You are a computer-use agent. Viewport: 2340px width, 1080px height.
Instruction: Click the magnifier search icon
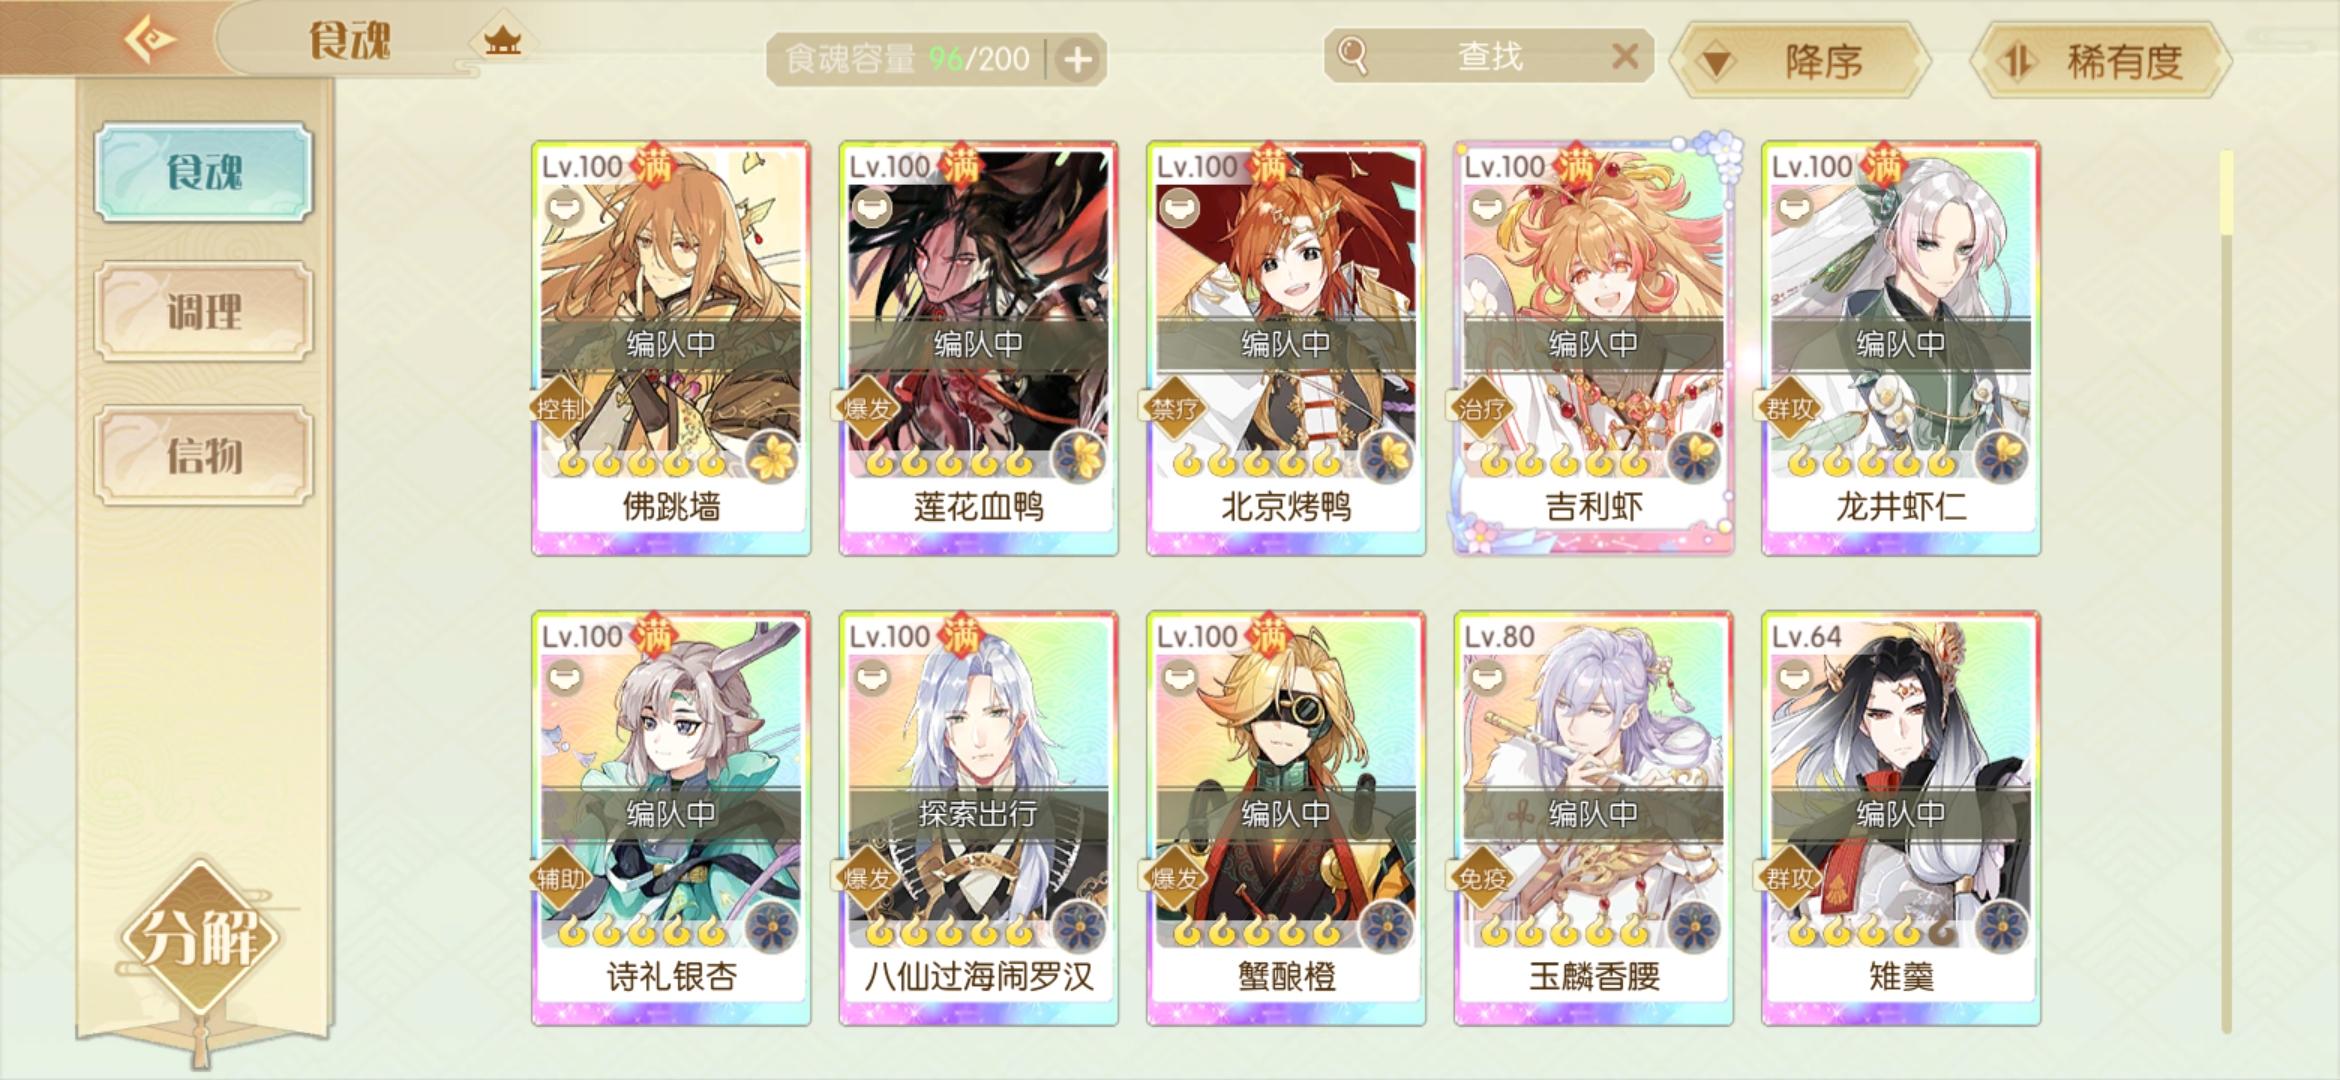click(1353, 55)
